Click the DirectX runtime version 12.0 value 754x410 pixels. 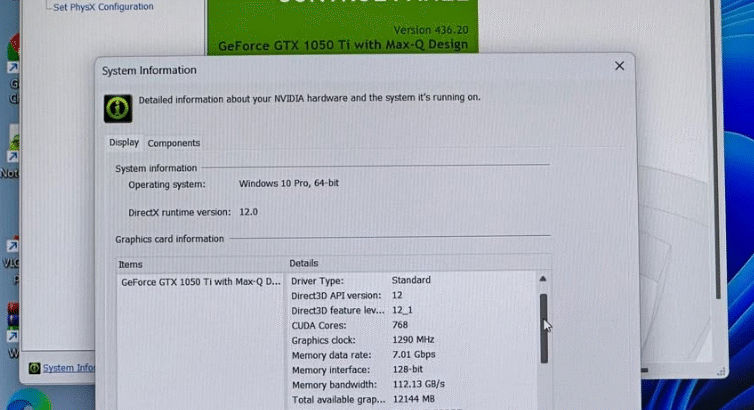248,212
